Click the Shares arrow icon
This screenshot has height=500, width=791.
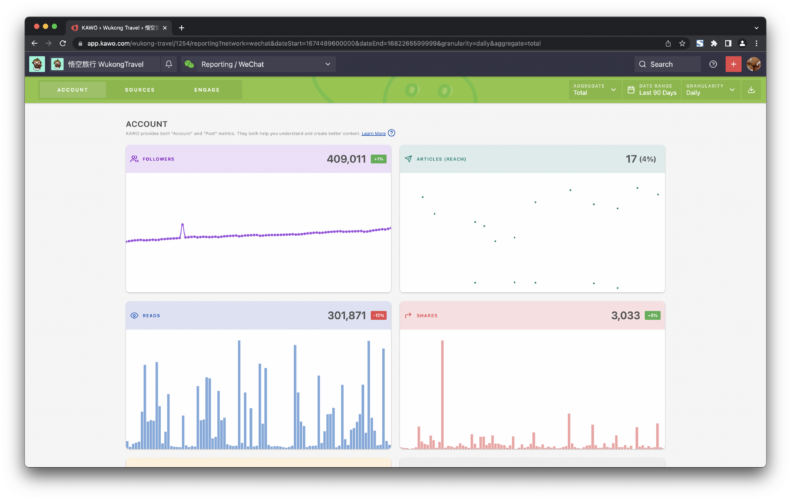pos(408,315)
